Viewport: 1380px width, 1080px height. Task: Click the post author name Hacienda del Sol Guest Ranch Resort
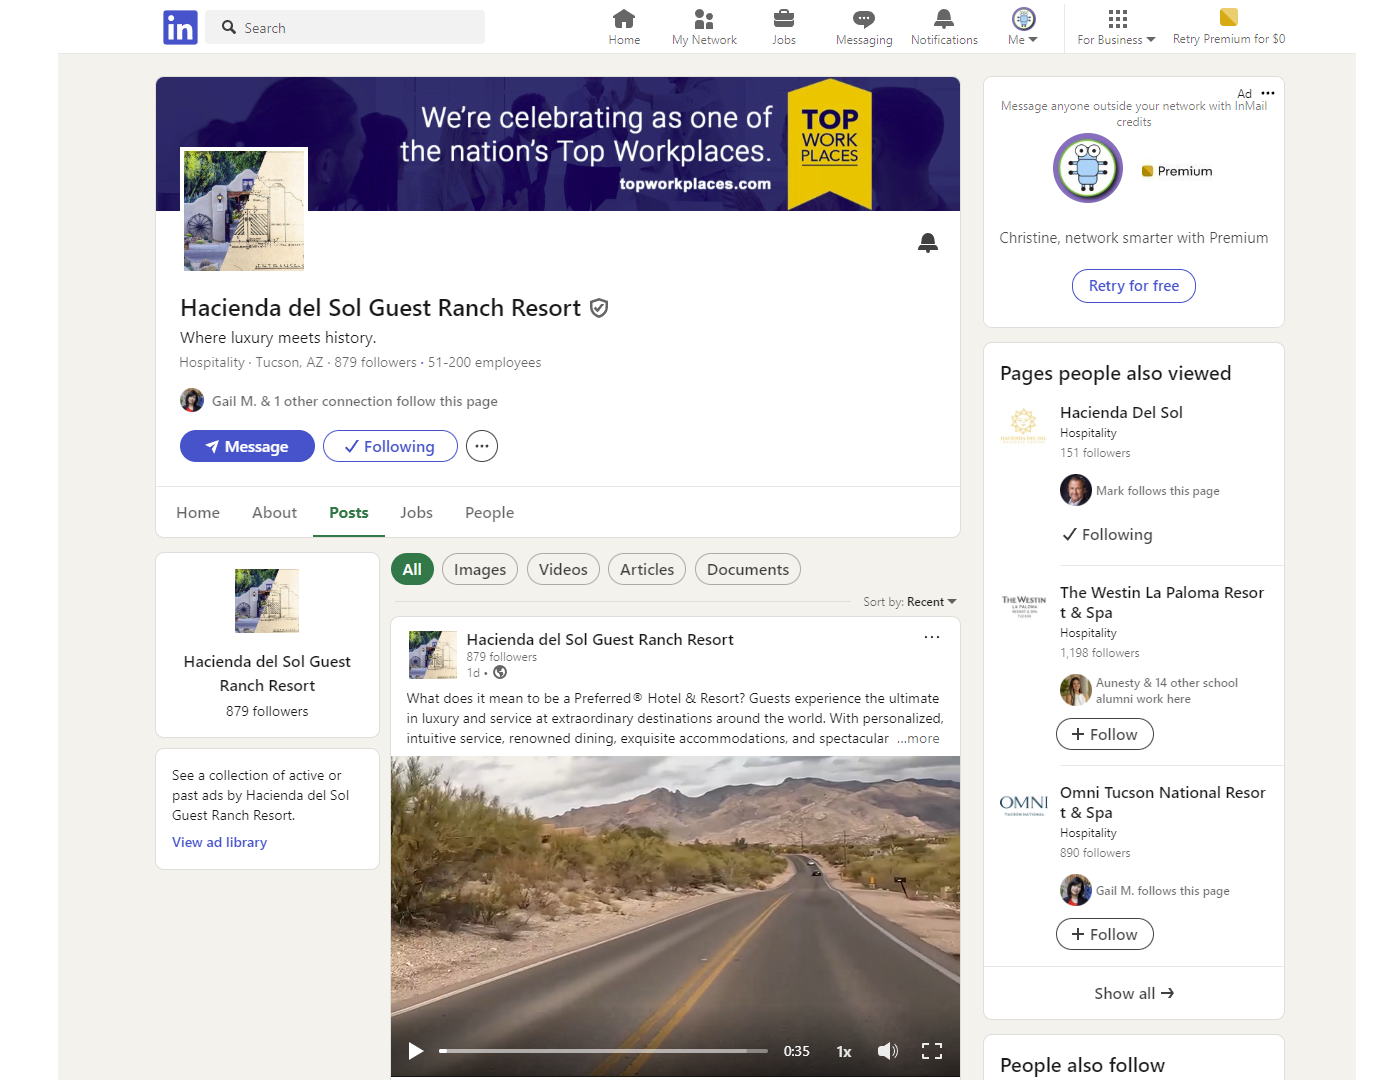600,639
